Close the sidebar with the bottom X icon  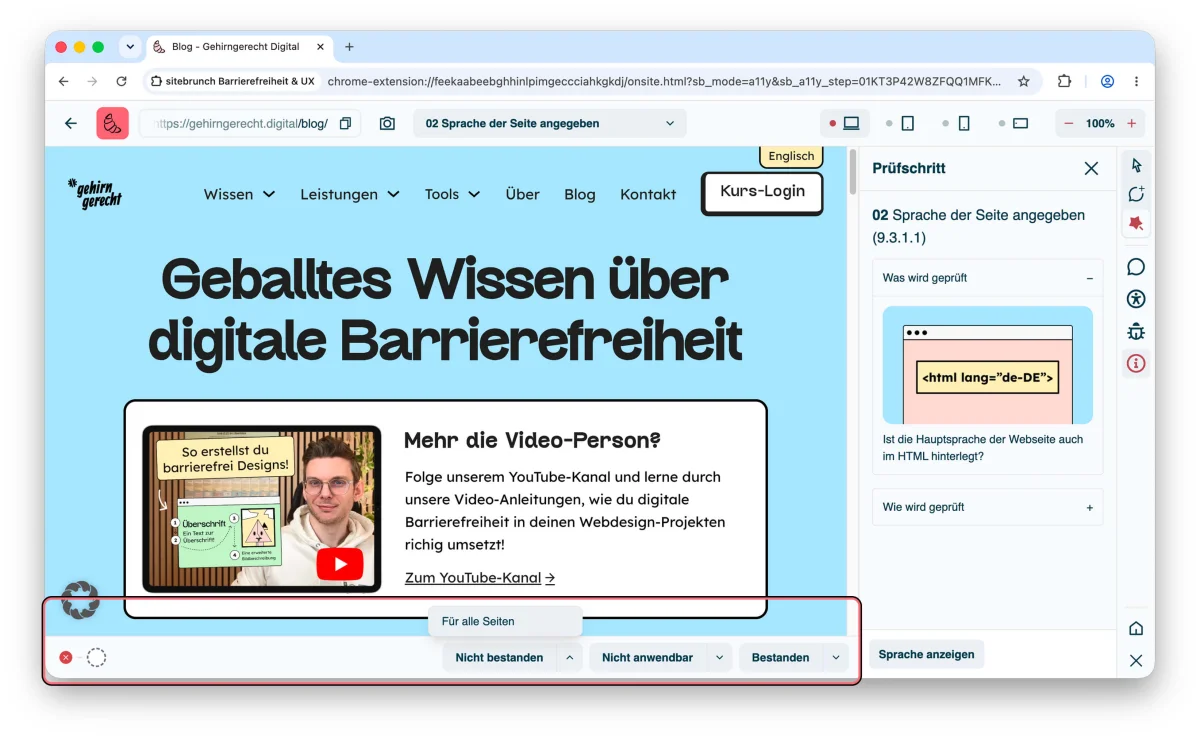1136,660
